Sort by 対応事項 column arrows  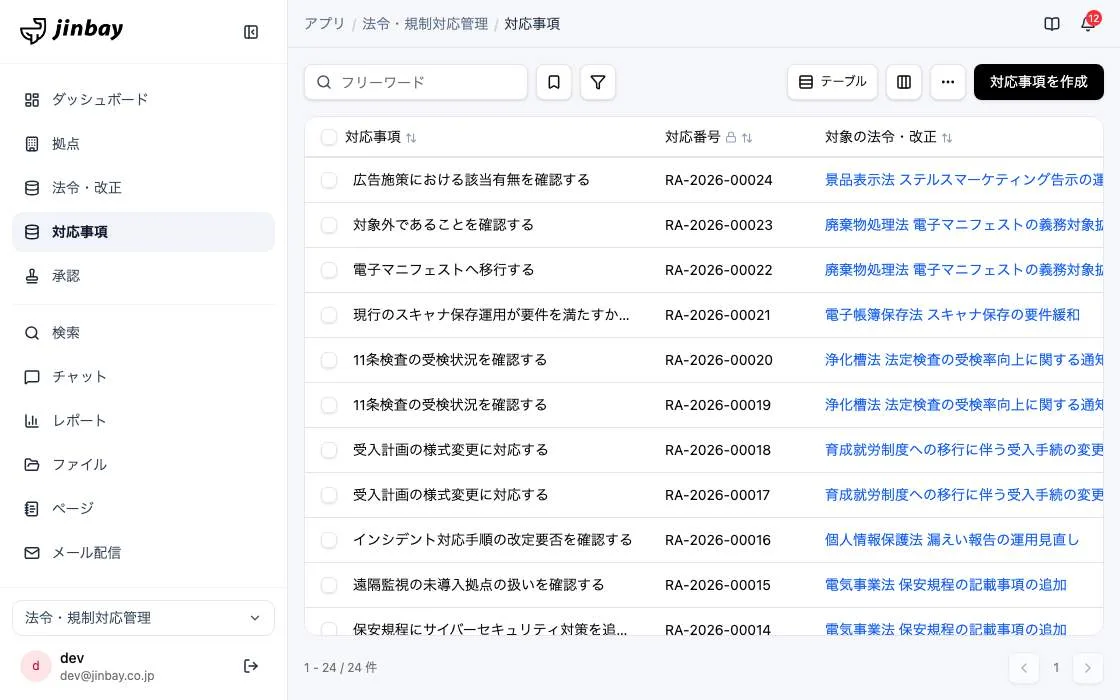click(411, 138)
